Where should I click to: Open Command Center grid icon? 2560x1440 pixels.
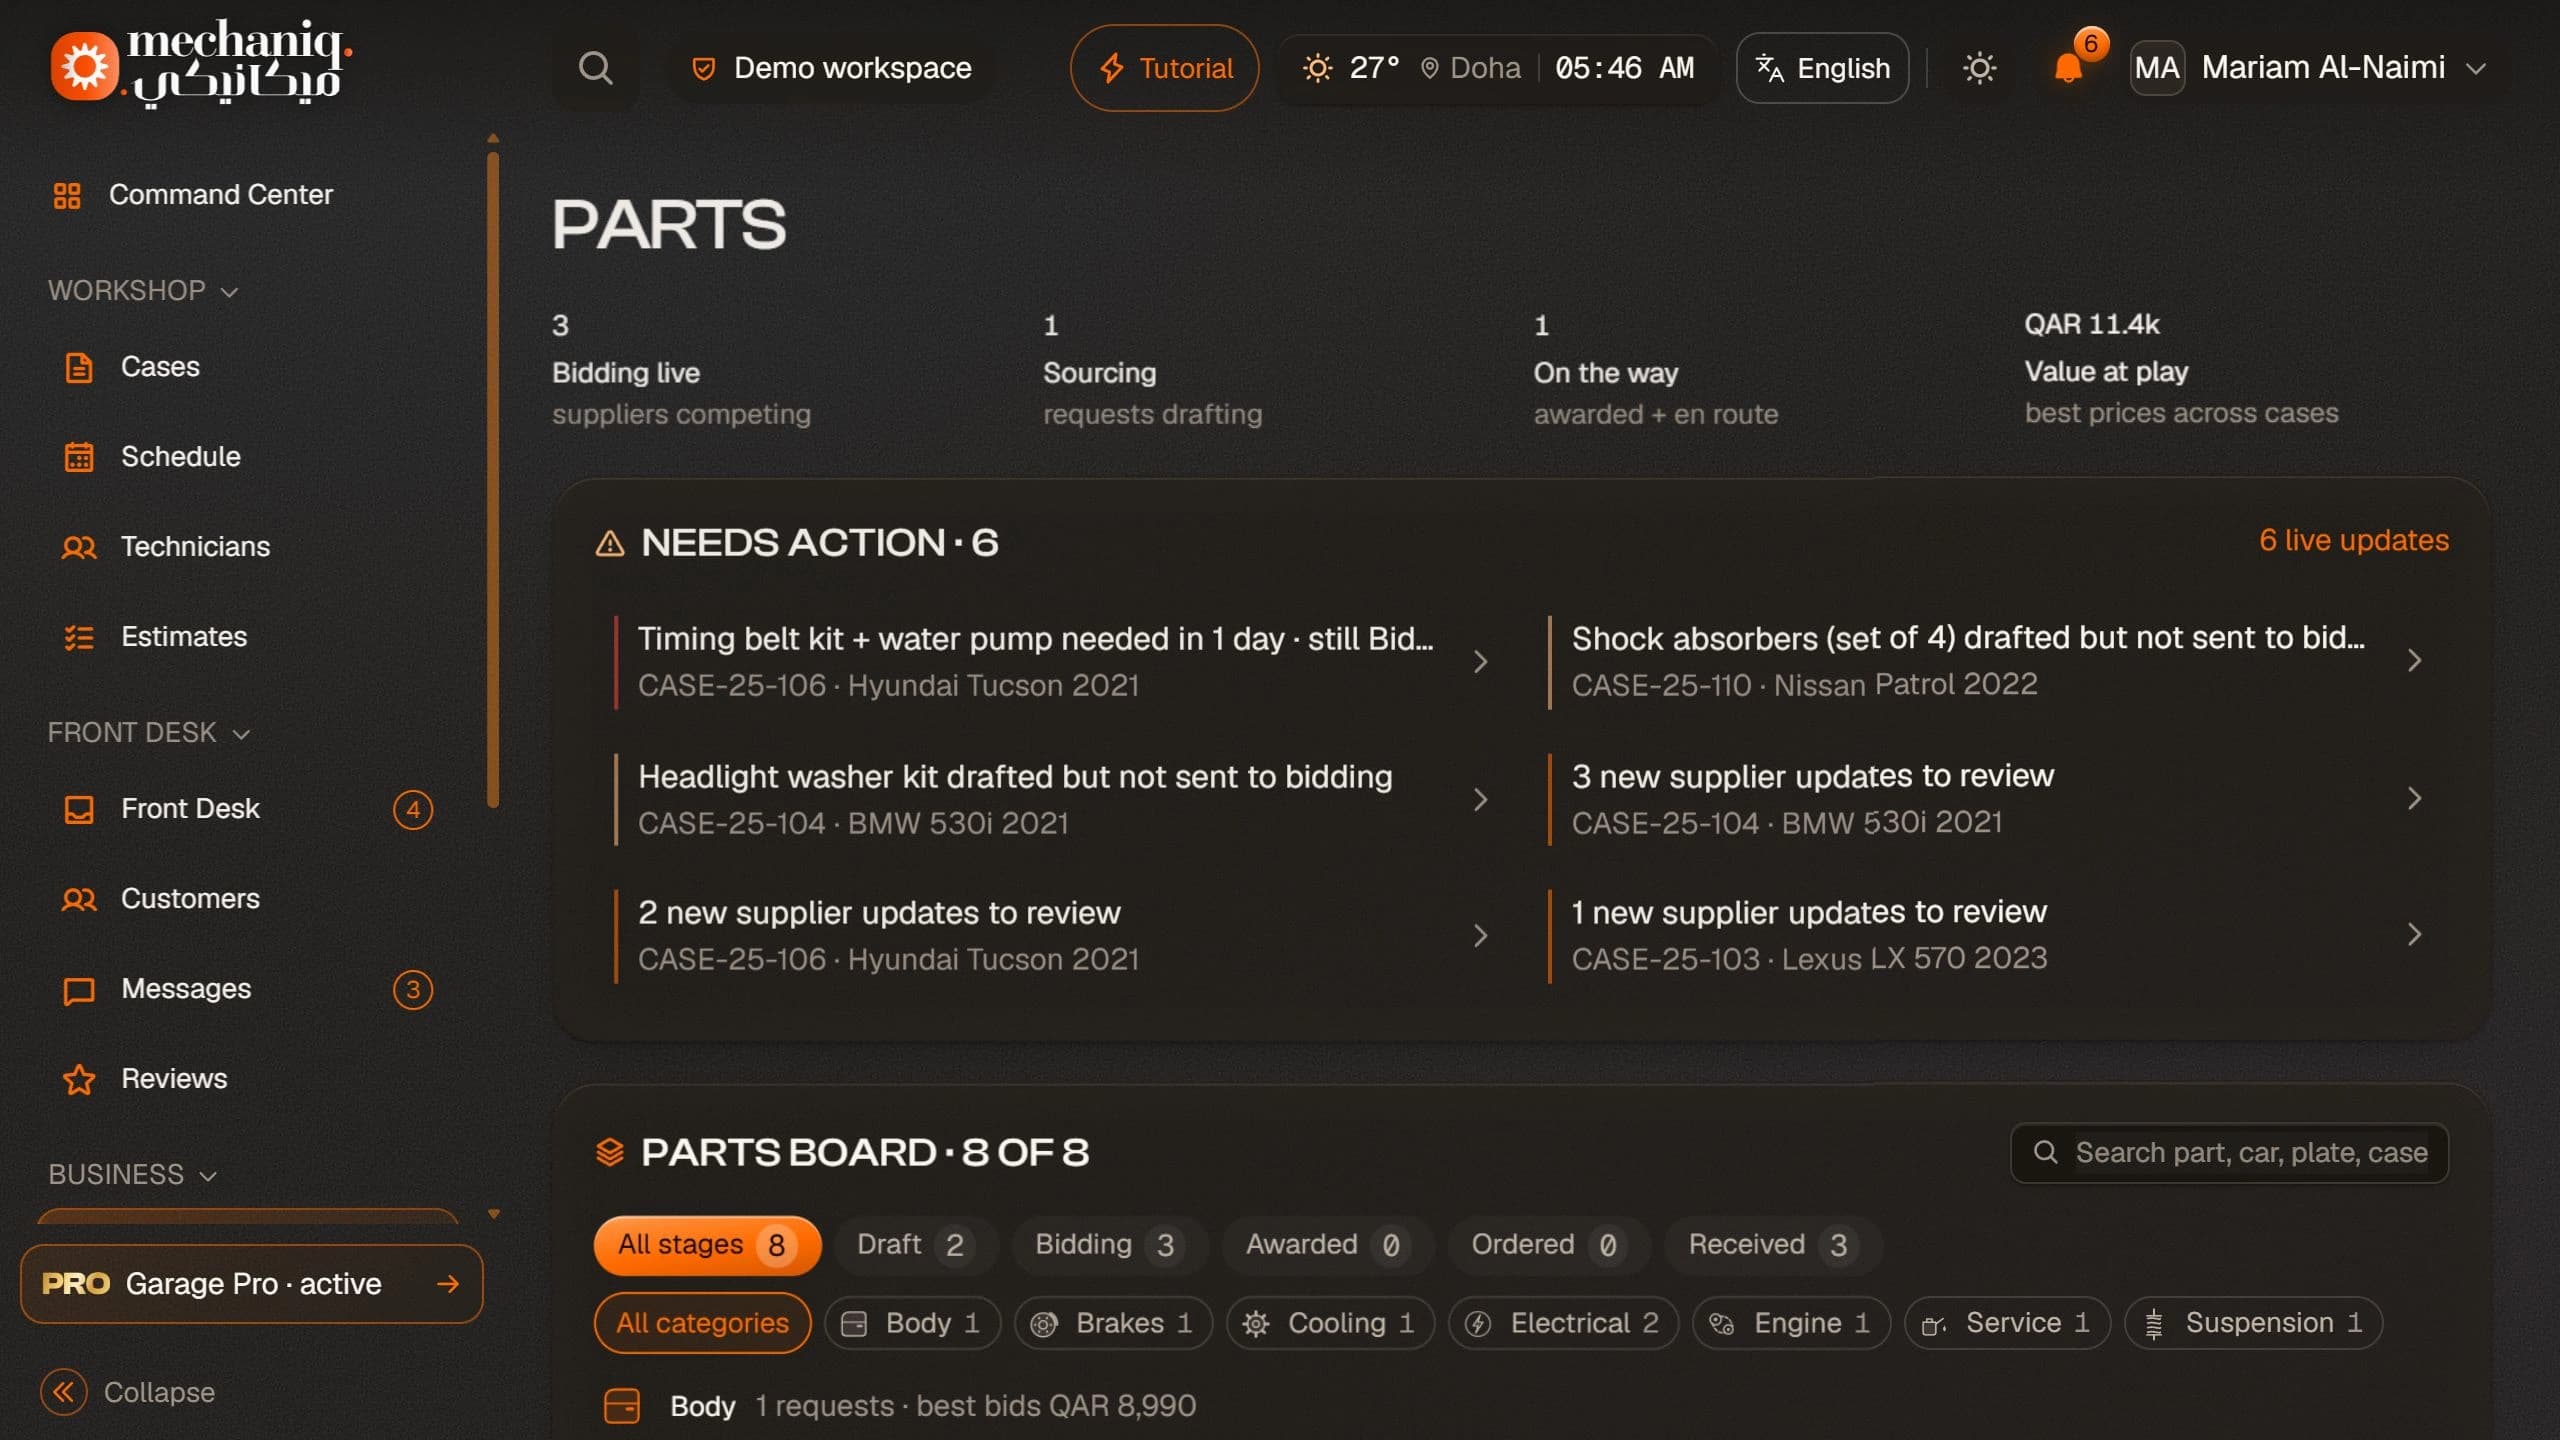pyautogui.click(x=67, y=195)
